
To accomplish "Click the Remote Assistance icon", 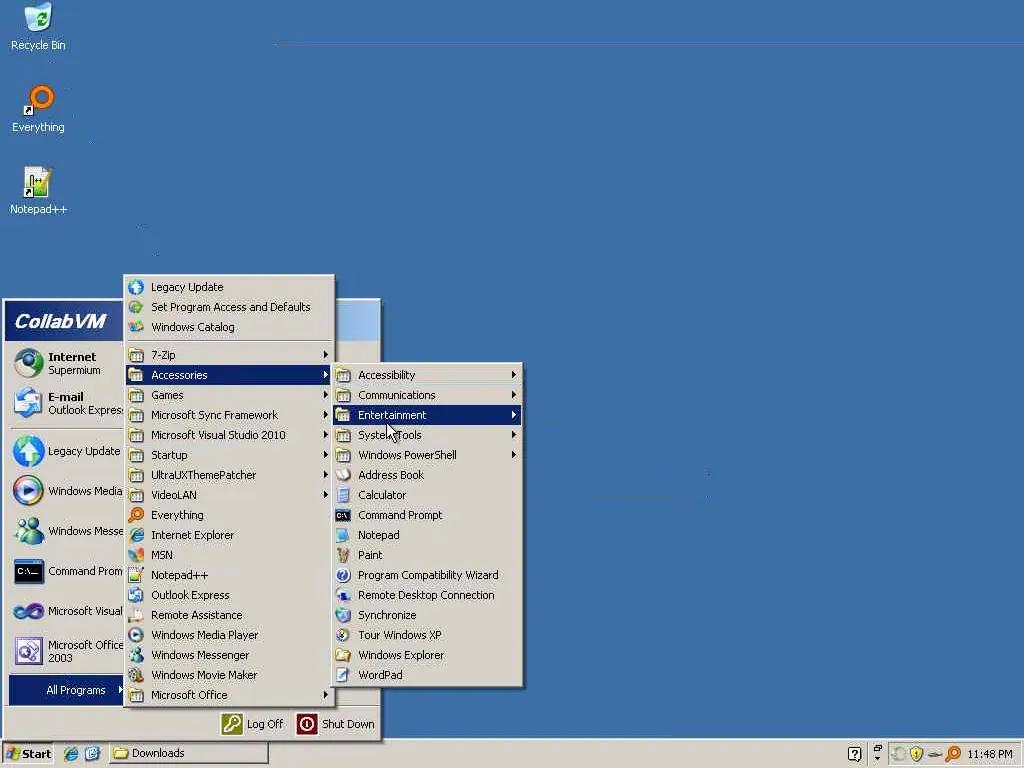I will 136,615.
